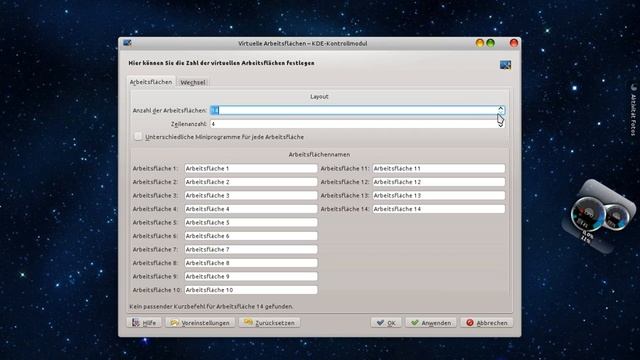The height and width of the screenshot is (360, 640).
Task: Click the Layout section heading
Action: click(x=319, y=97)
